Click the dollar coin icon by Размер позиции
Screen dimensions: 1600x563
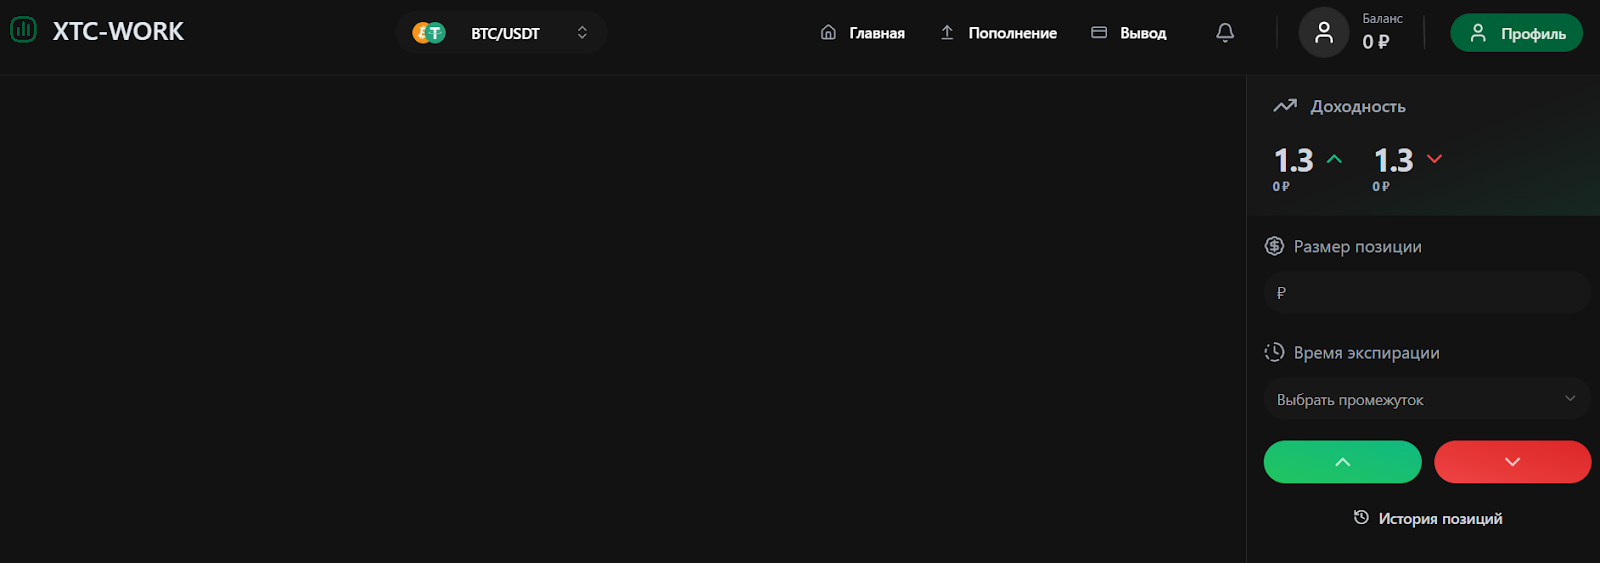tap(1274, 246)
